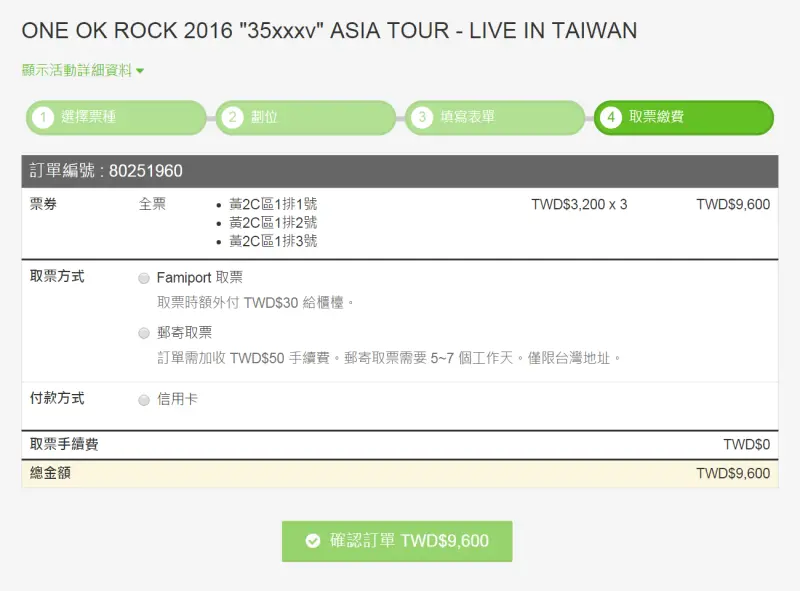Click the number 1 circle icon
The image size is (800, 591).
[43, 117]
